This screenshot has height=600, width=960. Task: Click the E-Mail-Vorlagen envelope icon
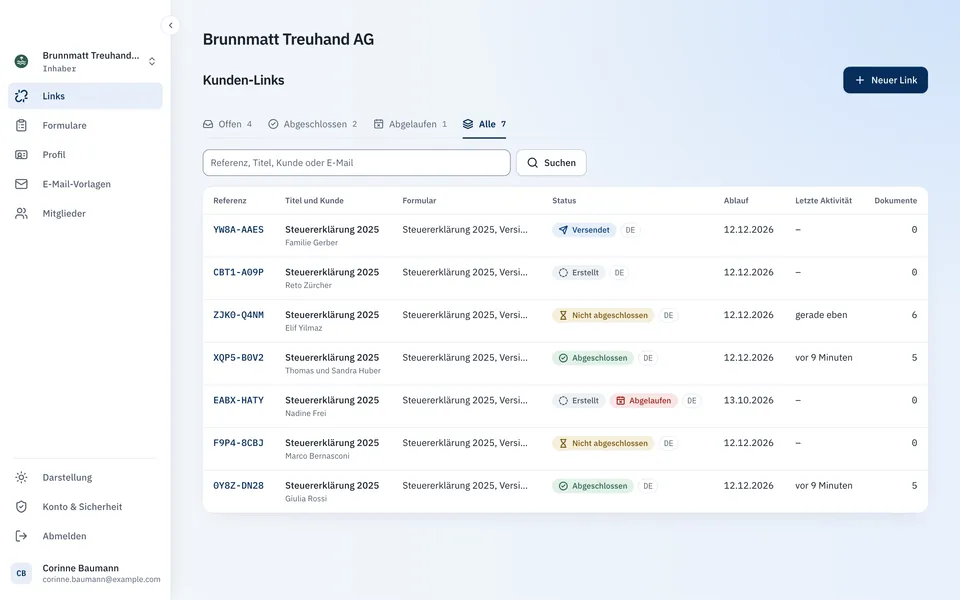coord(21,184)
